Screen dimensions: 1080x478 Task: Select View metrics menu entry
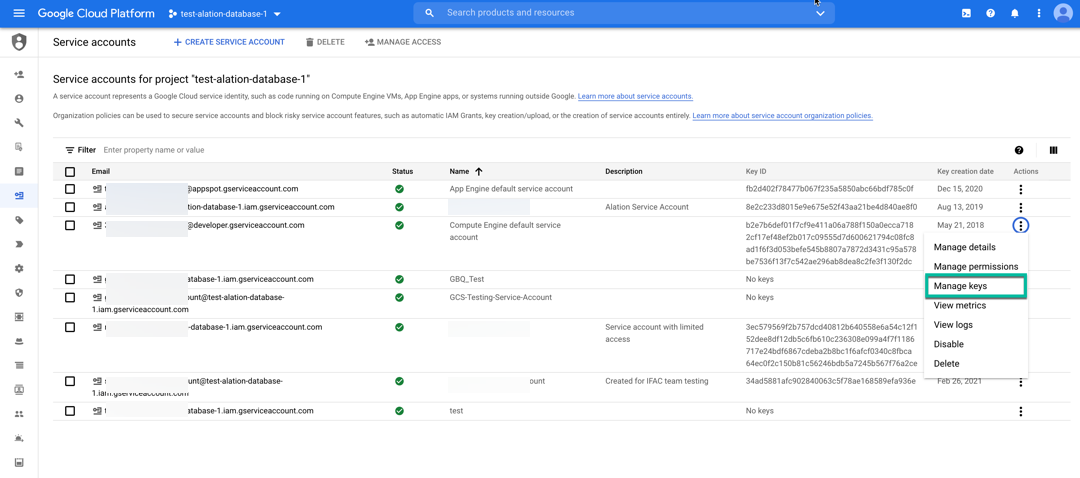[959, 305]
